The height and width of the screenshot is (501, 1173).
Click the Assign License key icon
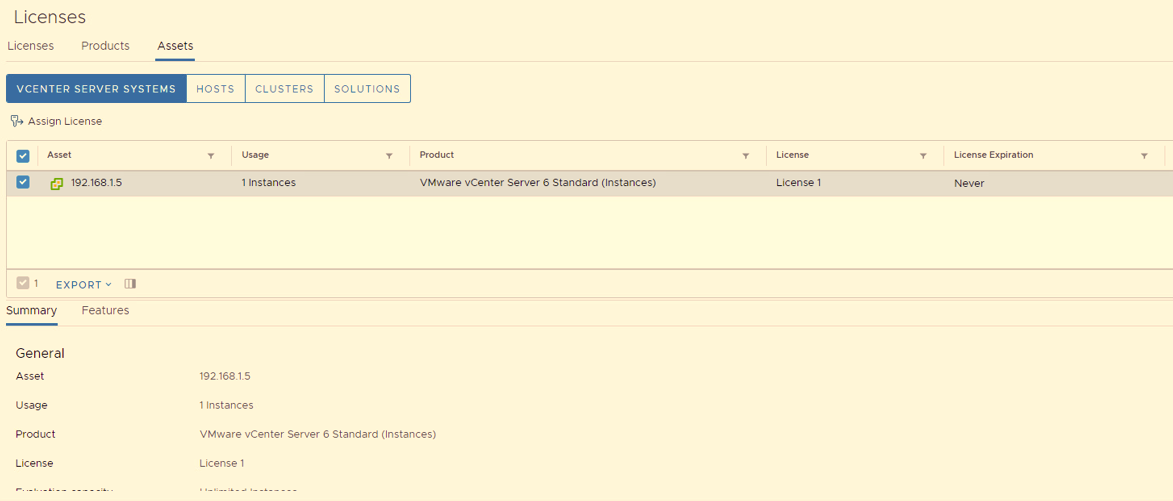[16, 121]
